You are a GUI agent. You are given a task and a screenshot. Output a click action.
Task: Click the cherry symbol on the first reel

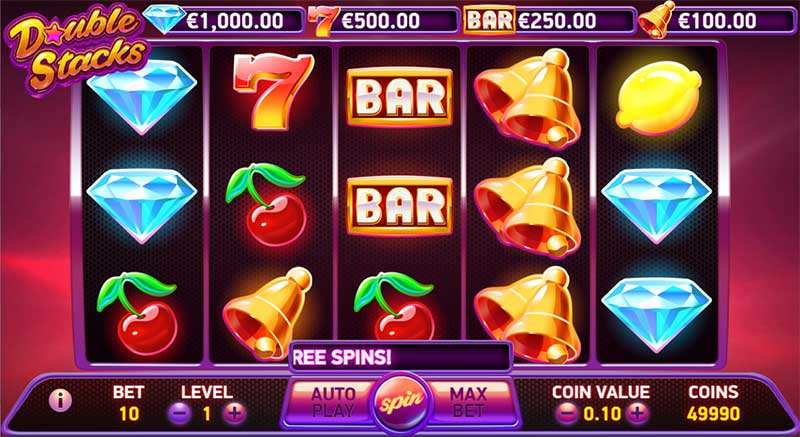point(138,314)
